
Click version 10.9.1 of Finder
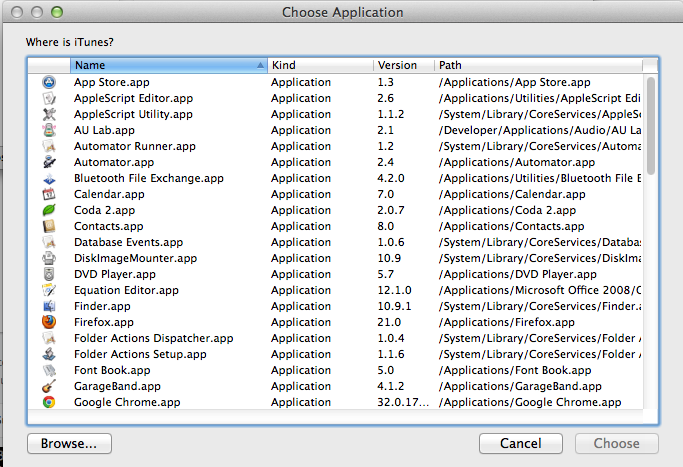pyautogui.click(x=394, y=306)
